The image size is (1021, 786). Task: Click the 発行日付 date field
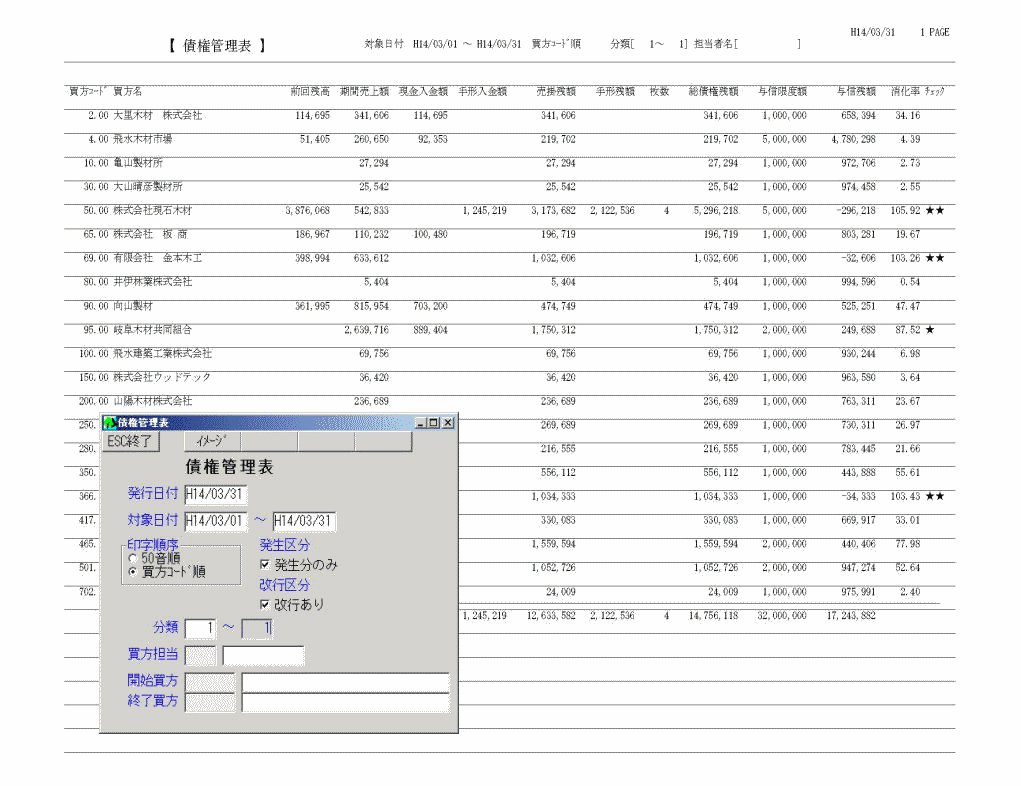pyautogui.click(x=216, y=494)
